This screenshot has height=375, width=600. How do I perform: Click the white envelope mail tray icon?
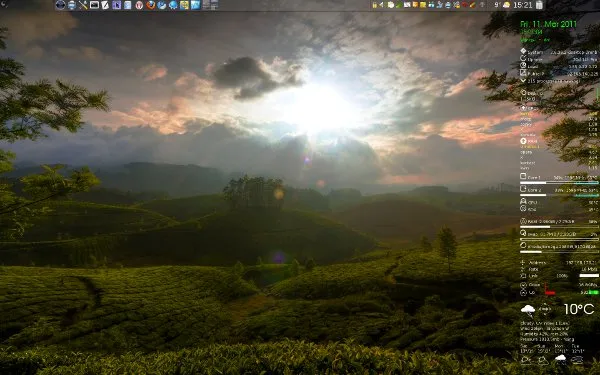pyautogui.click(x=407, y=5)
